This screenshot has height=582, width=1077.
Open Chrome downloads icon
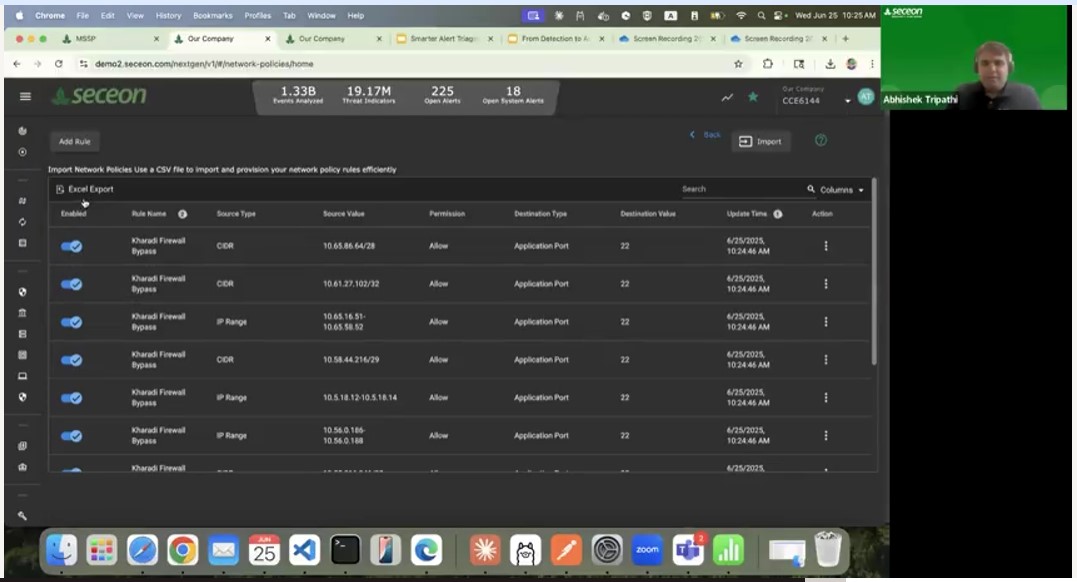tap(830, 64)
